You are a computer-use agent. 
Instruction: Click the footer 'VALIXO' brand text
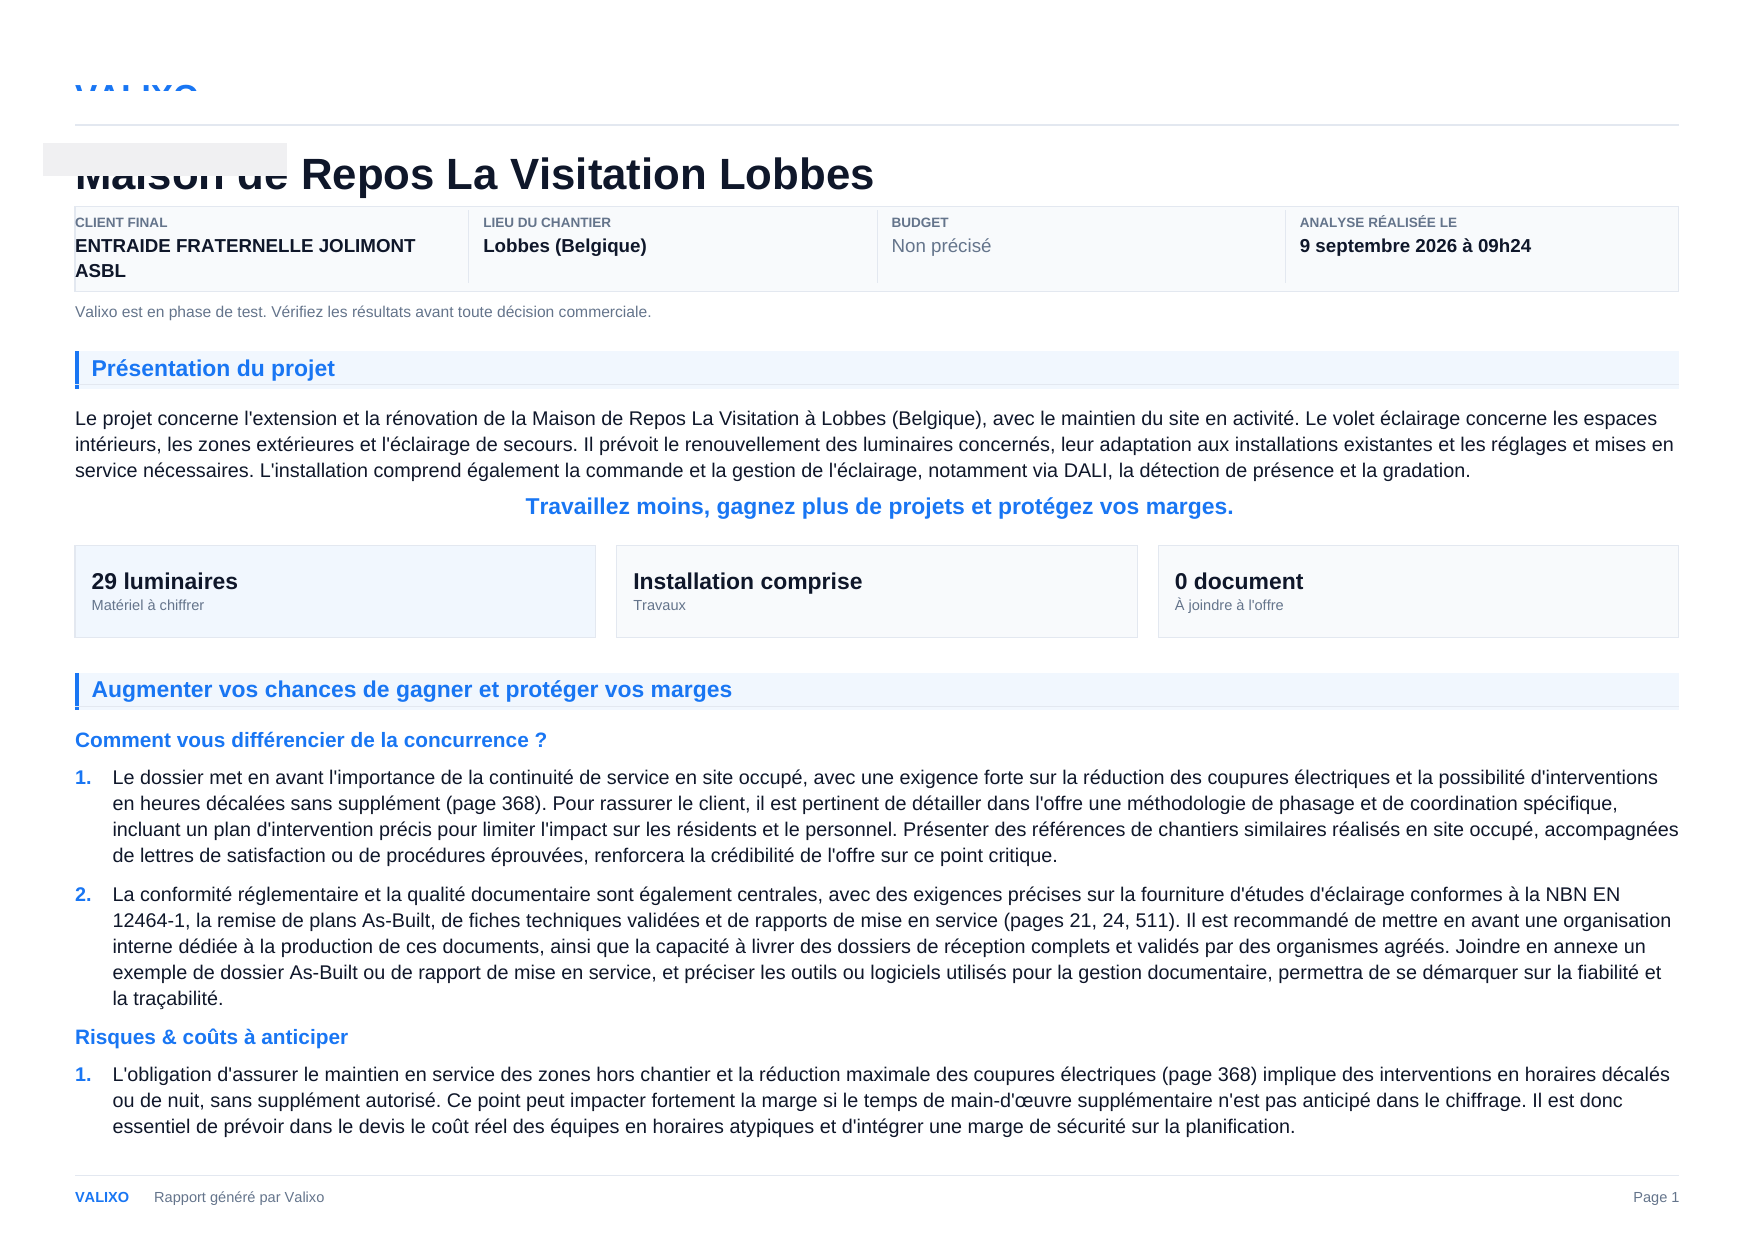102,1197
